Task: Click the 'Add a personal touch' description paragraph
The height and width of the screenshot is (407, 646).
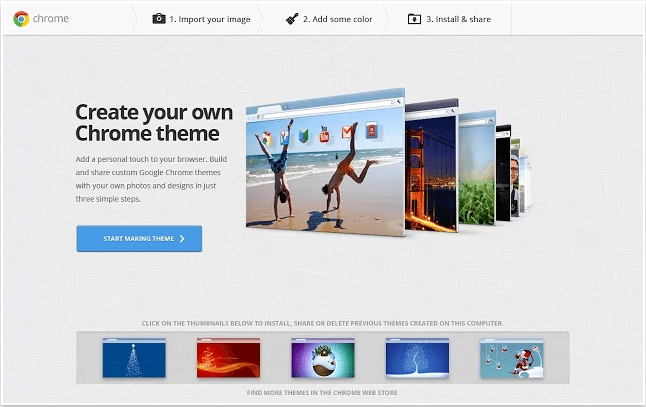Action: [x=151, y=179]
